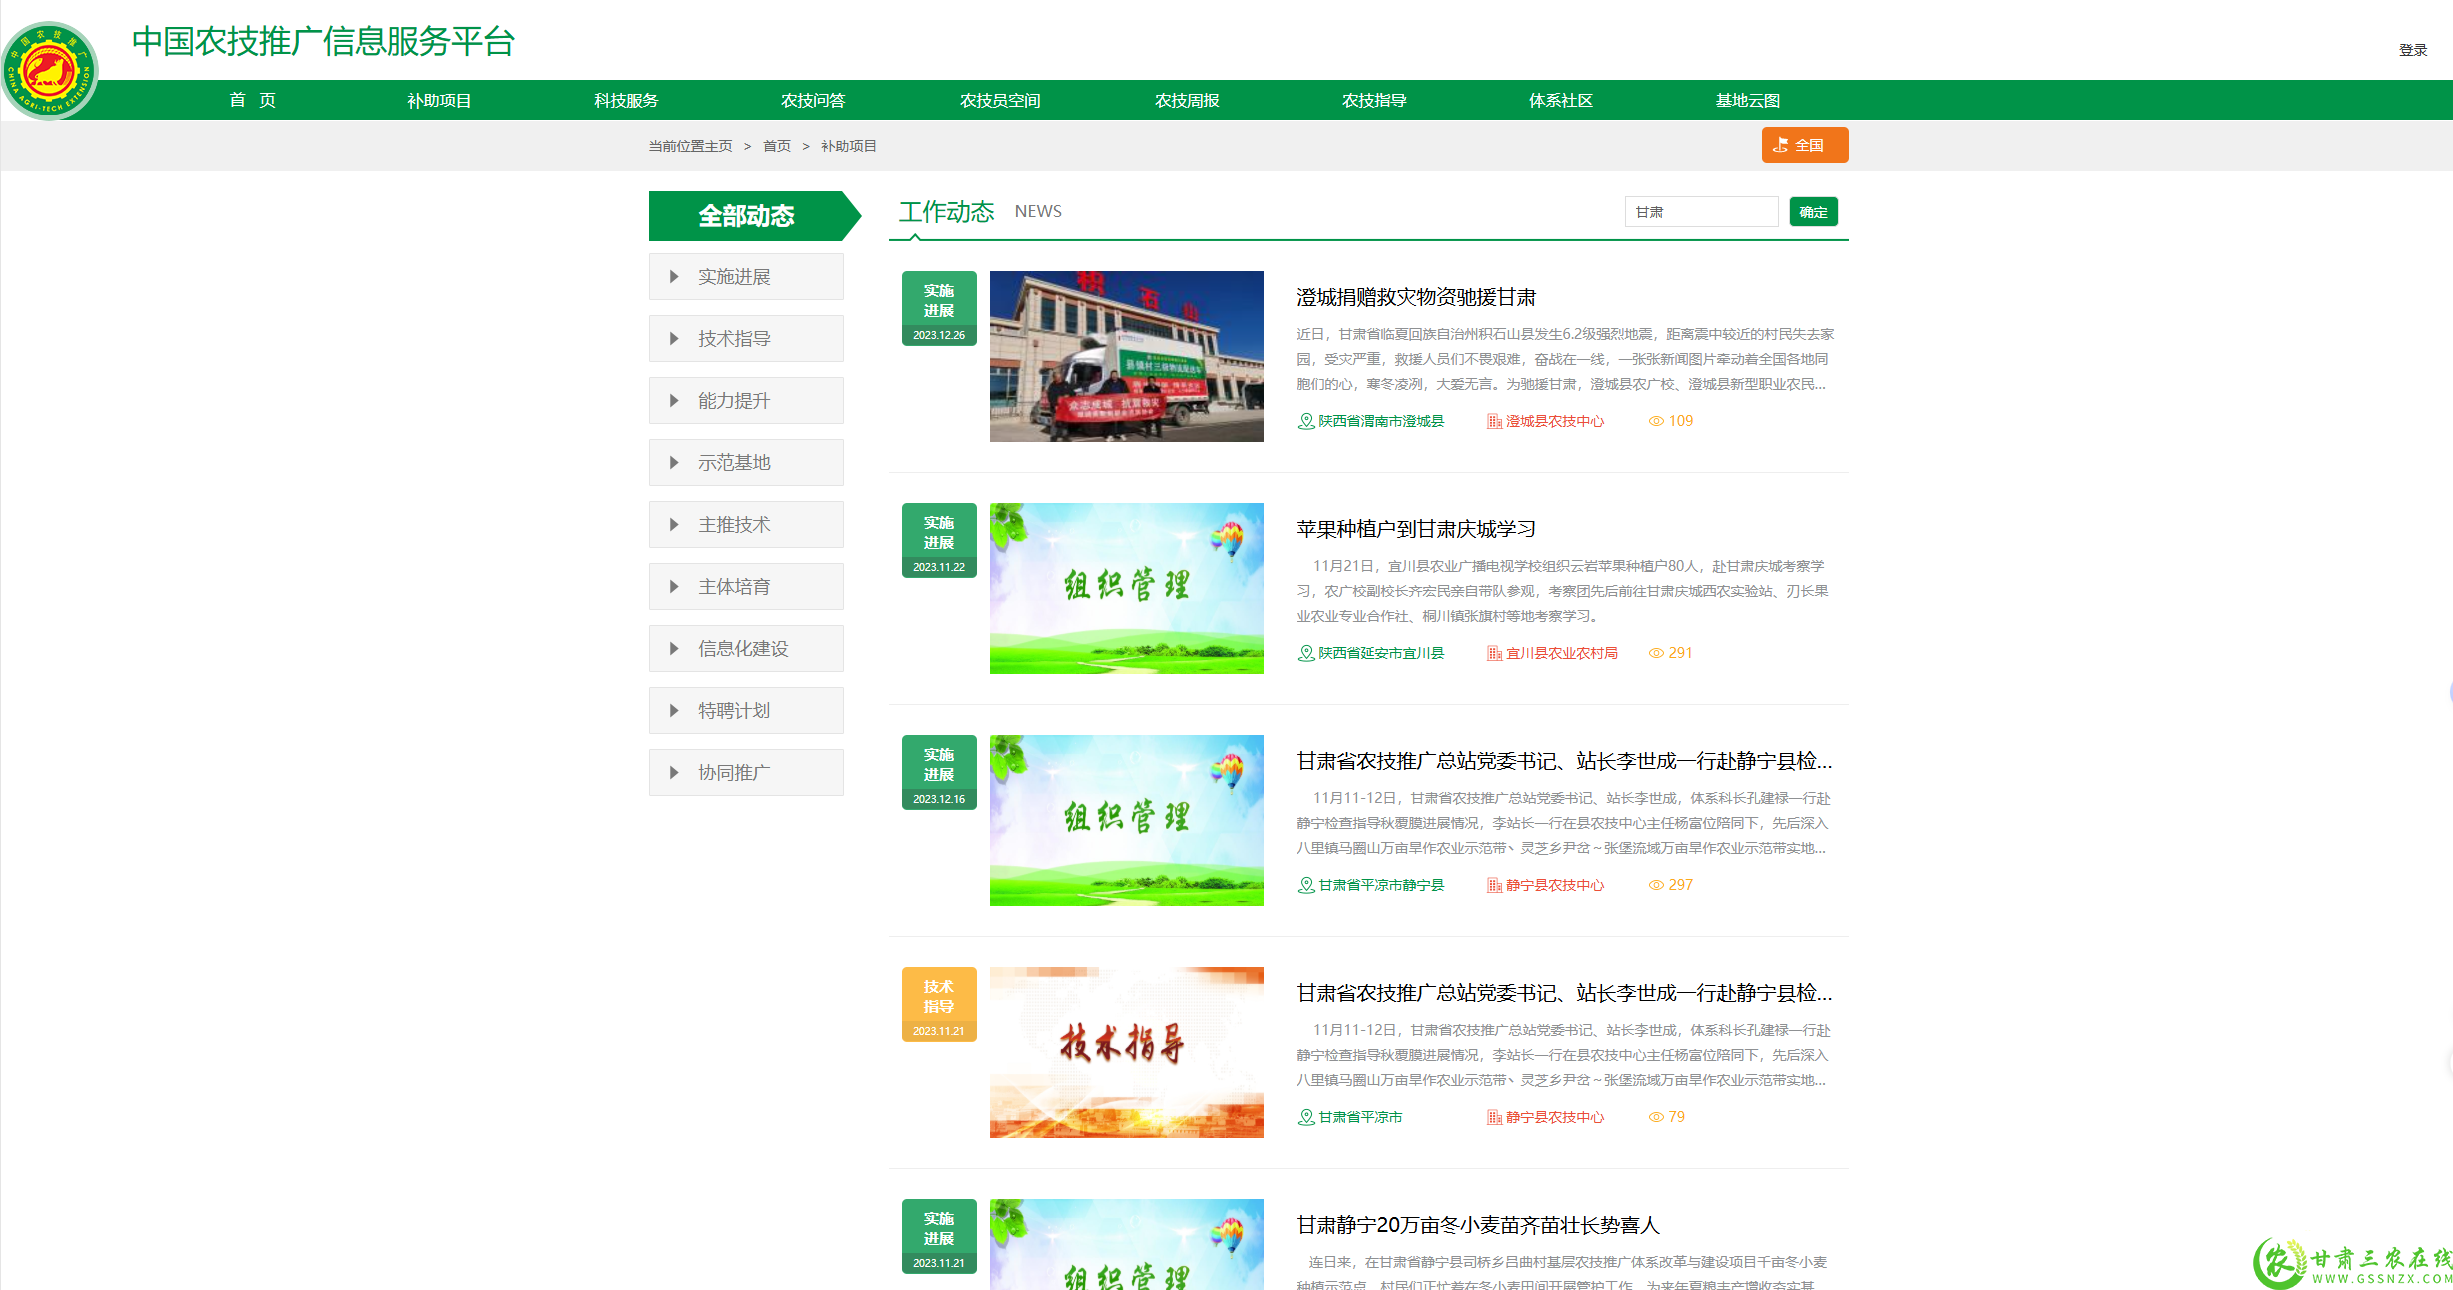The height and width of the screenshot is (1290, 2453).
Task: Select the 工作动态 tab heading
Action: pyautogui.click(x=945, y=212)
